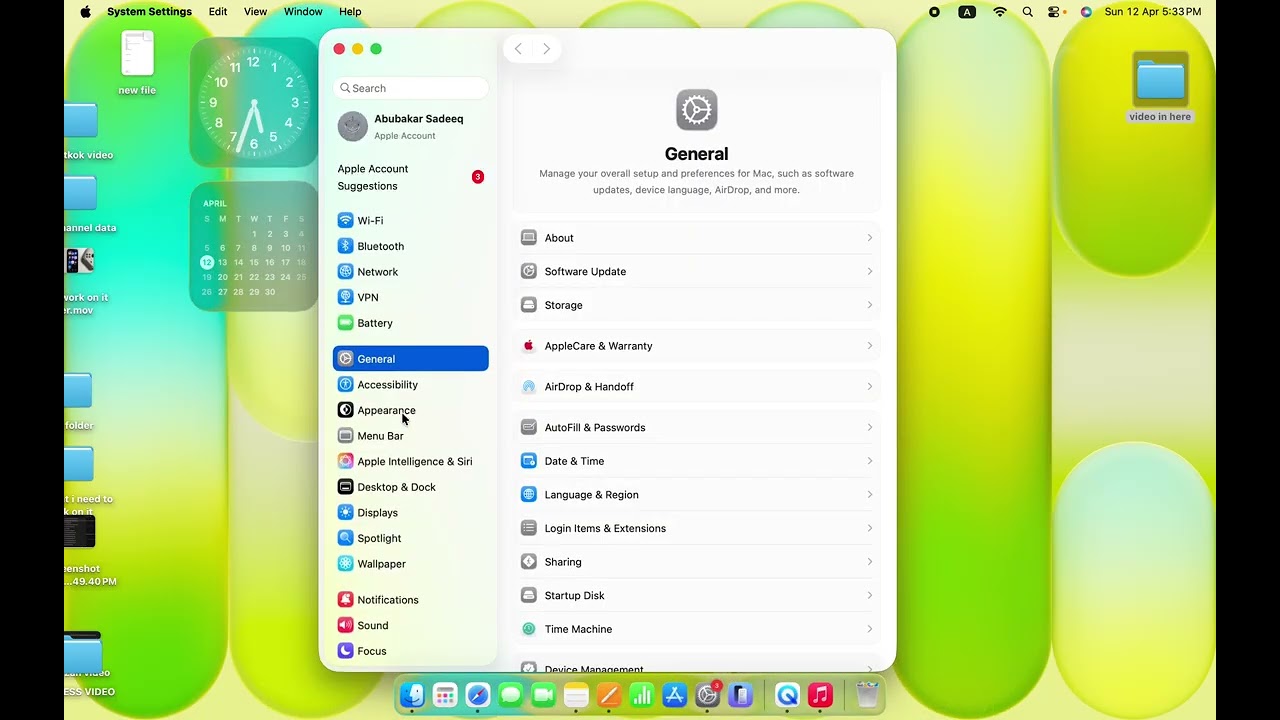Expand Storage row chevron

pyautogui.click(x=870, y=305)
